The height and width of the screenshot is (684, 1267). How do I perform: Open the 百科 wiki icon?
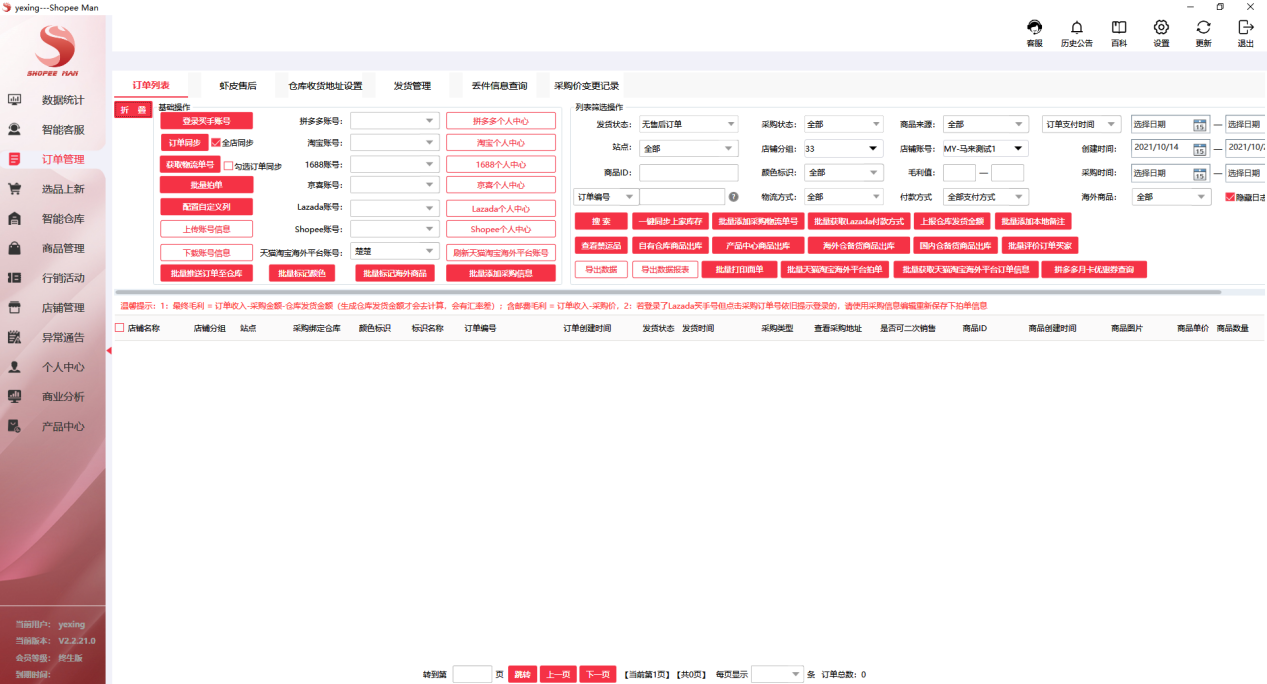pos(1118,28)
